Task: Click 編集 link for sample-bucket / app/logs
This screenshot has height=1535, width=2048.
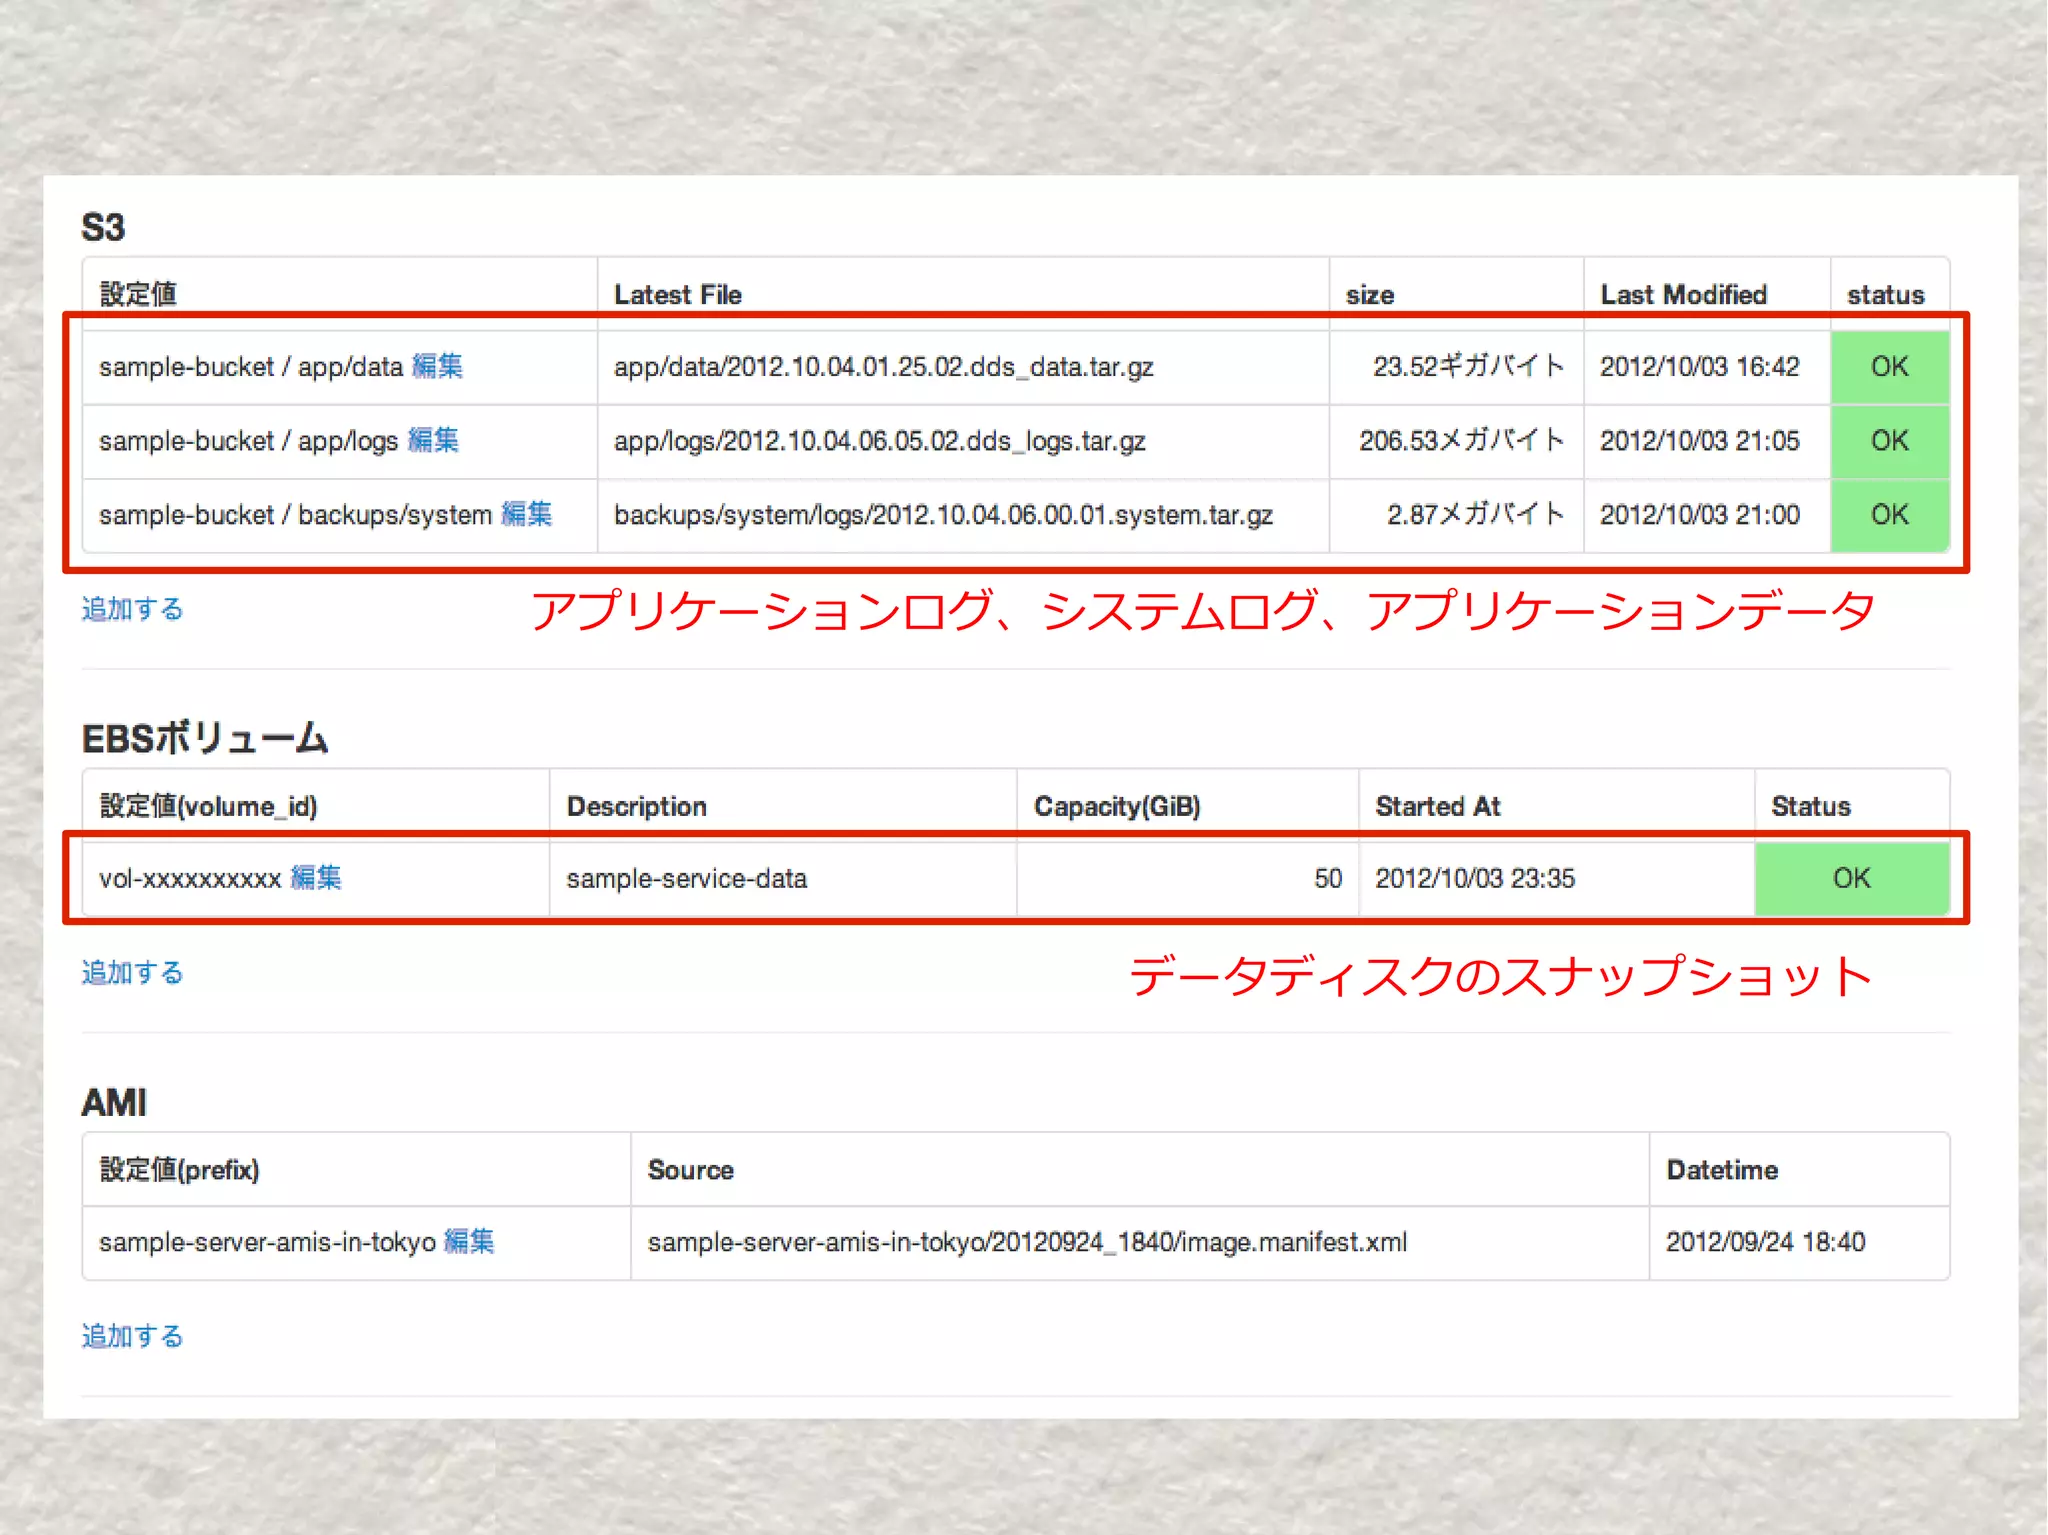Action: point(433,440)
